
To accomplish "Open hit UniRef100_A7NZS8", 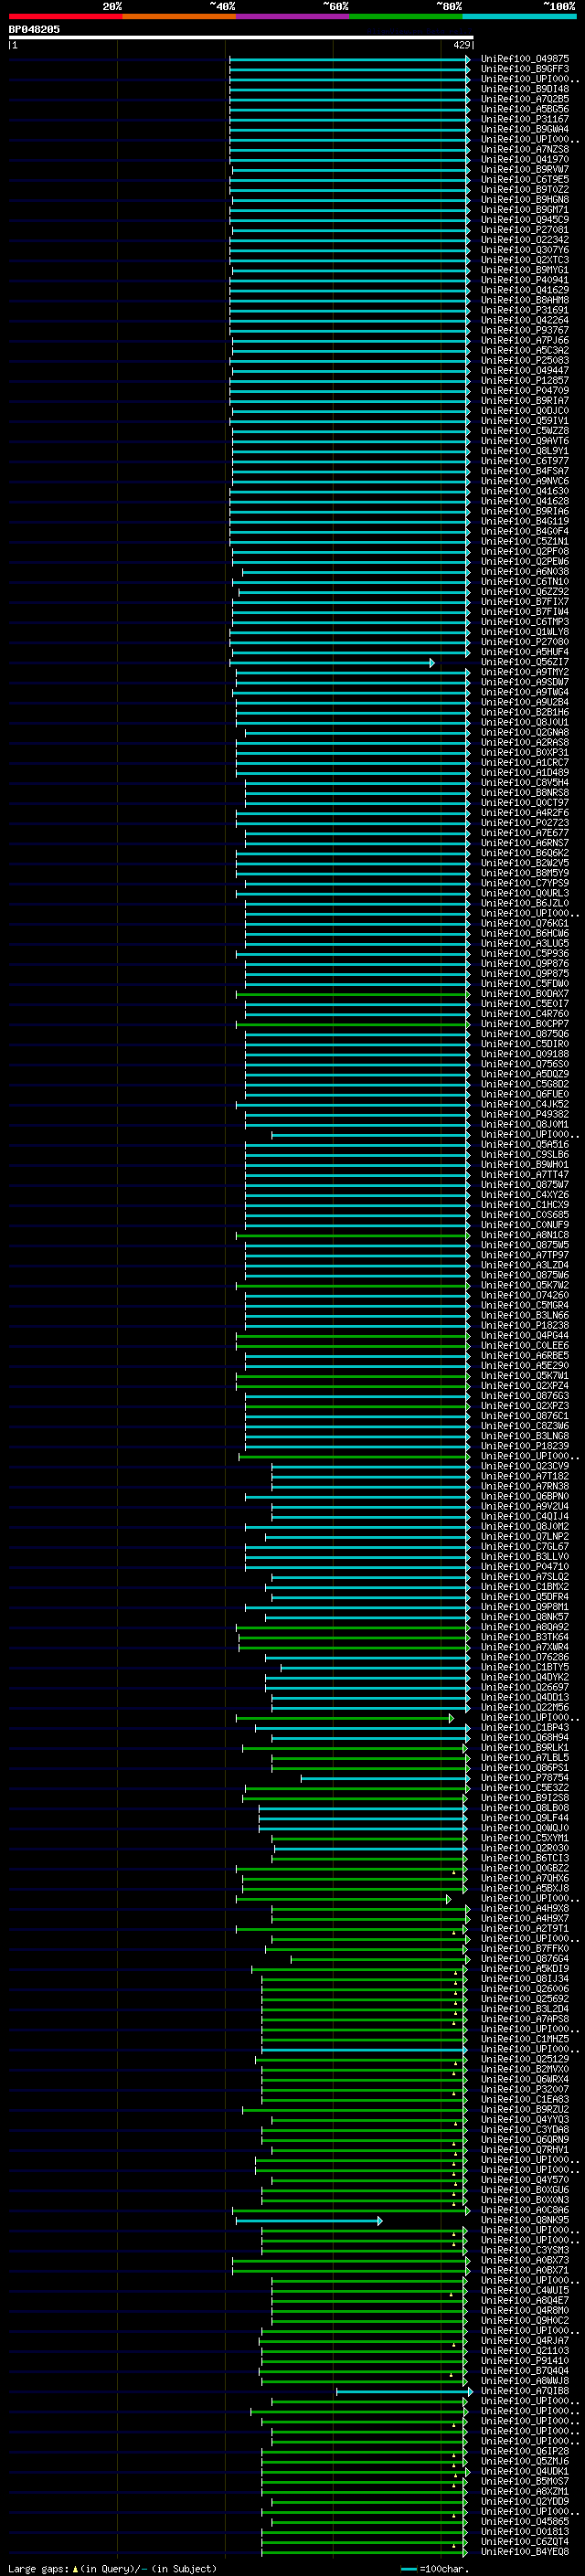I will 525,149.
